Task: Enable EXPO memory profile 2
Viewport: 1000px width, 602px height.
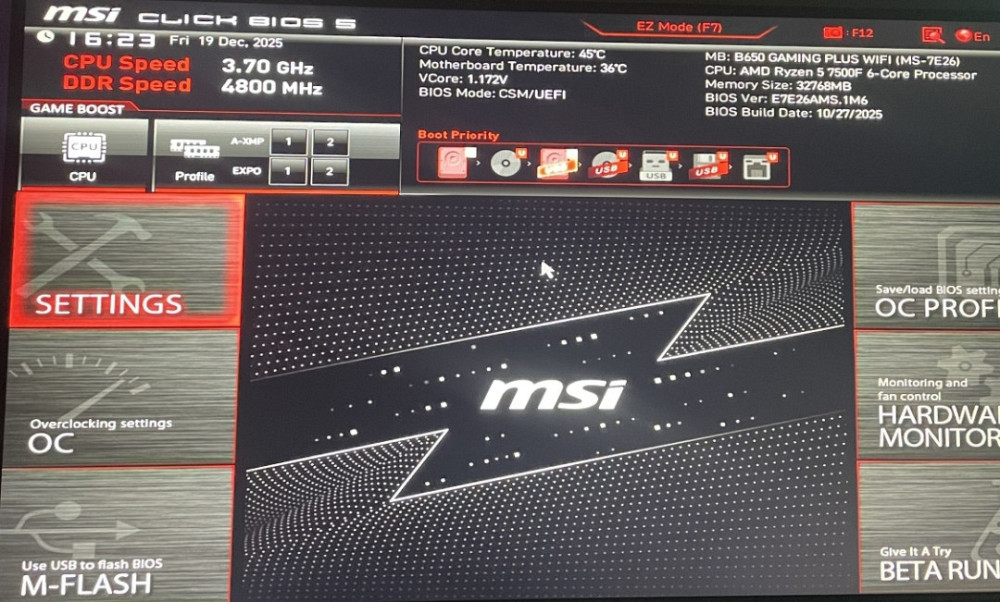Action: 330,170
